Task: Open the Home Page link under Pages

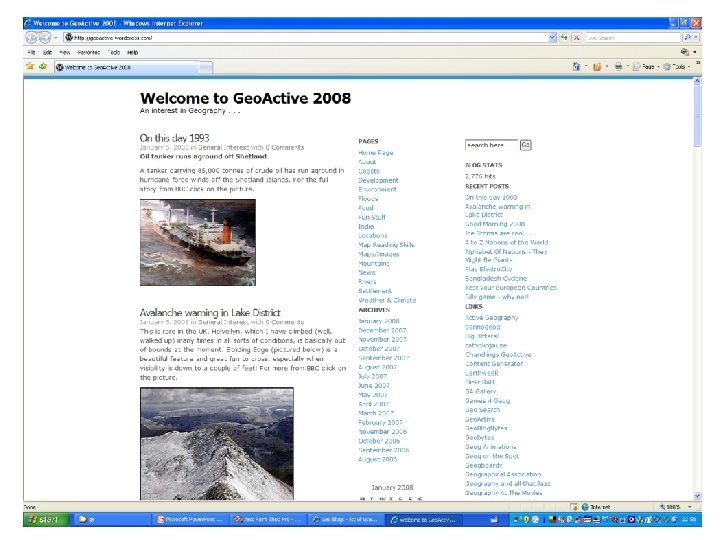Action: tap(376, 152)
